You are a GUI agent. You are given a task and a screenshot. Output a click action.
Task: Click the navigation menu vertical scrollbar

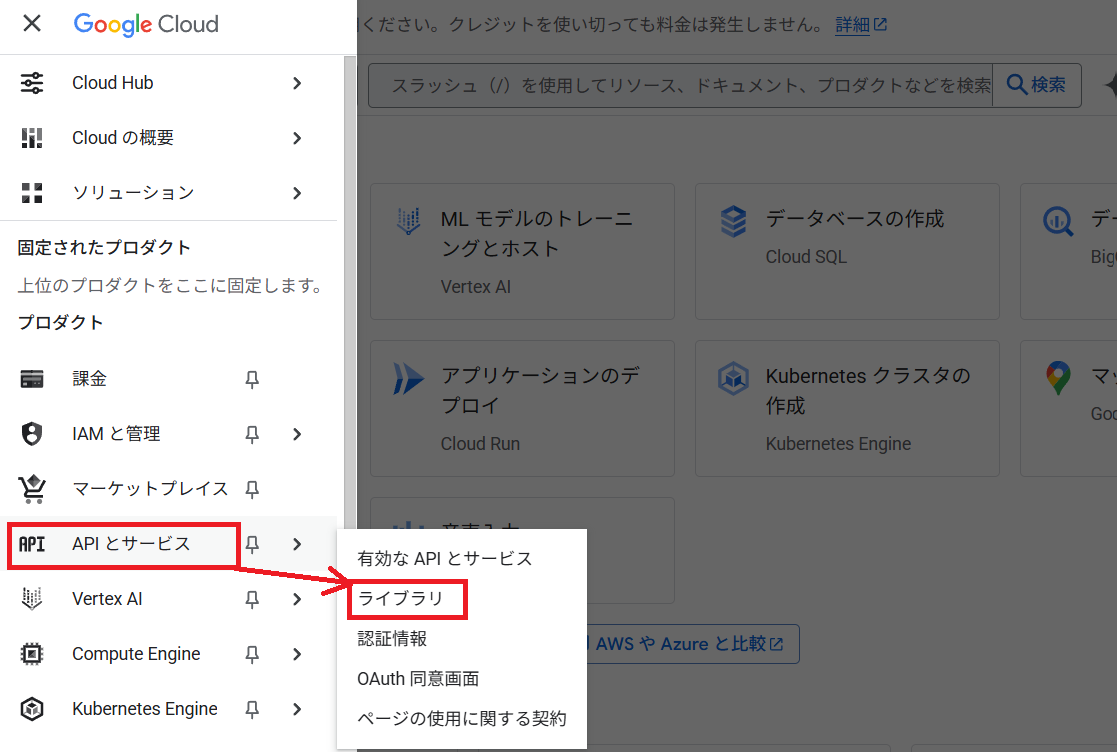point(350,292)
